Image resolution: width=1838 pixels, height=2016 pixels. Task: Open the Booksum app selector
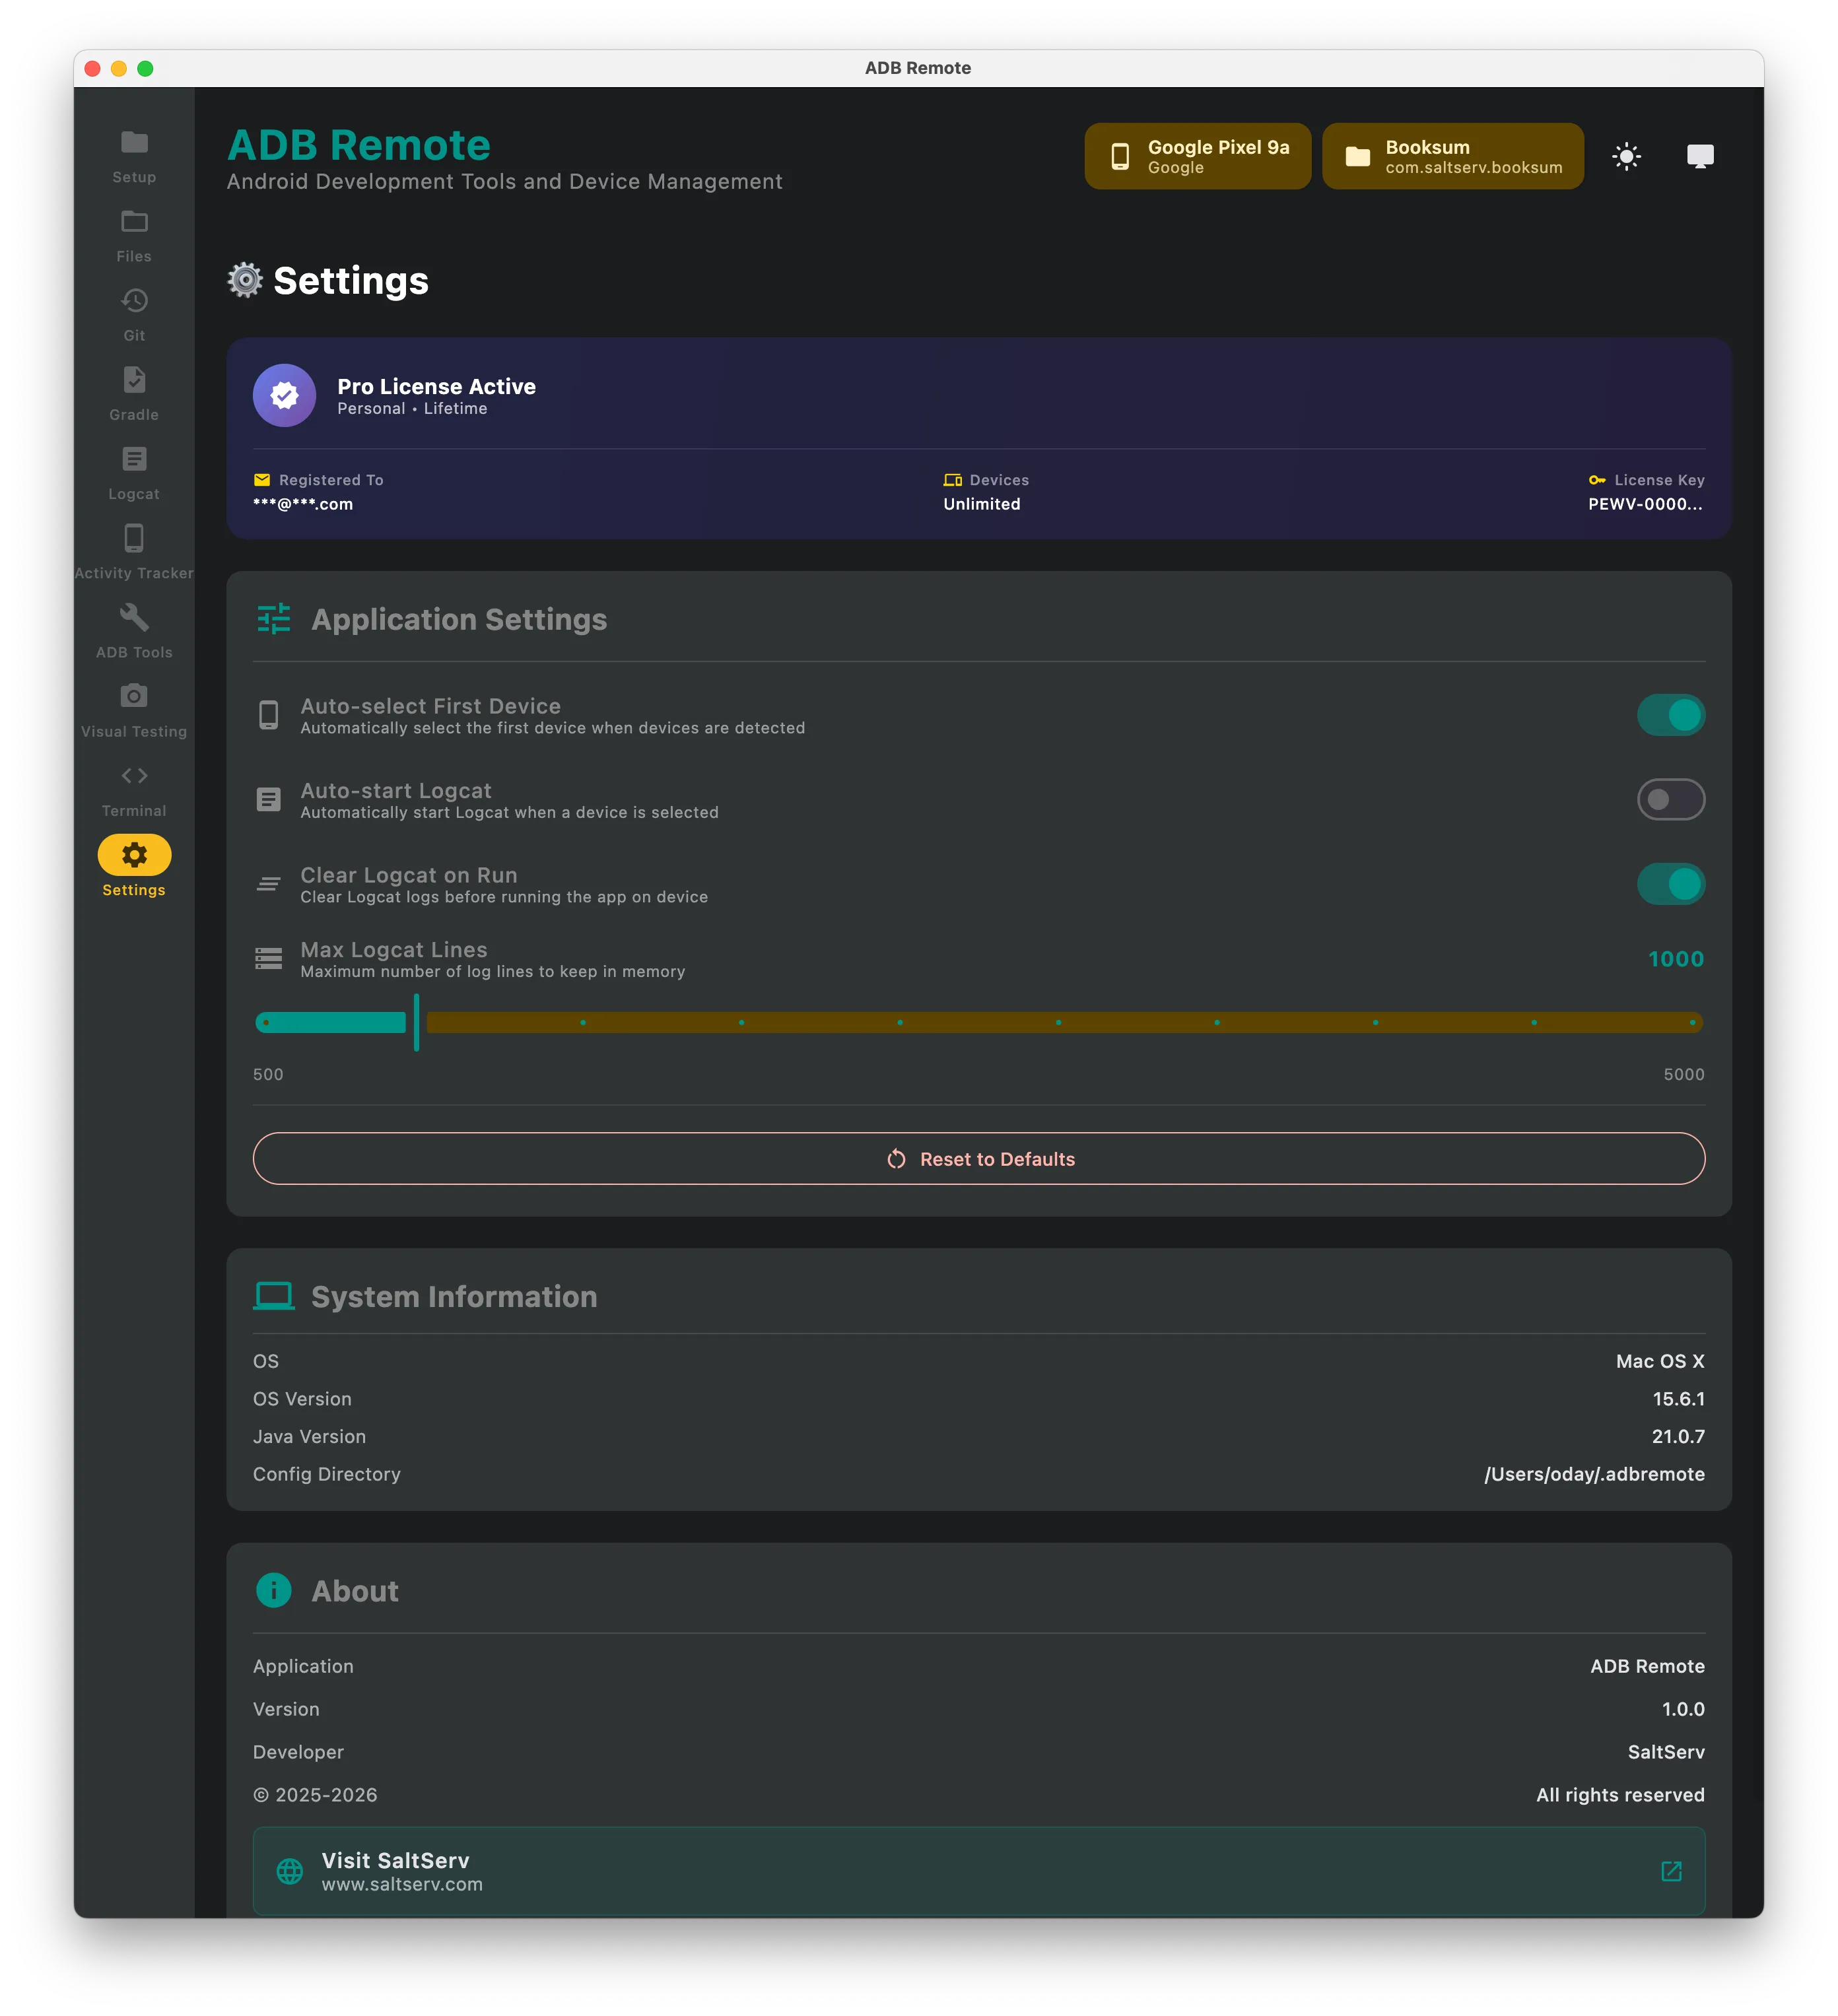(1453, 156)
